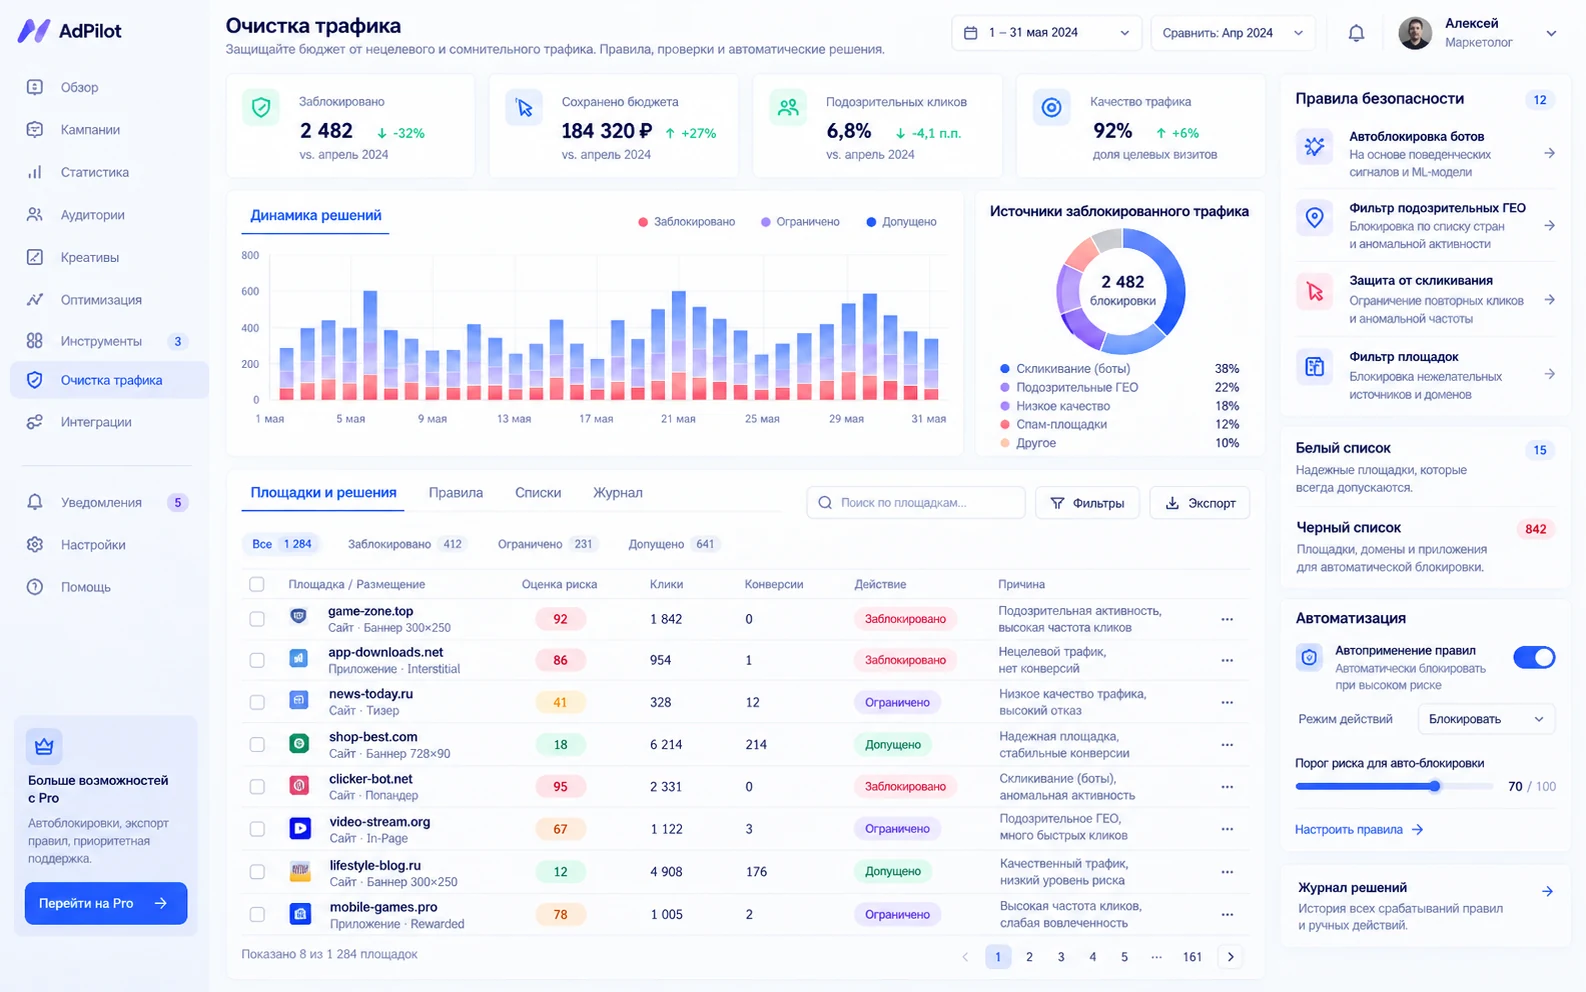Filter table by Заблокировано 412
Image resolution: width=1586 pixels, height=992 pixels.
[405, 544]
